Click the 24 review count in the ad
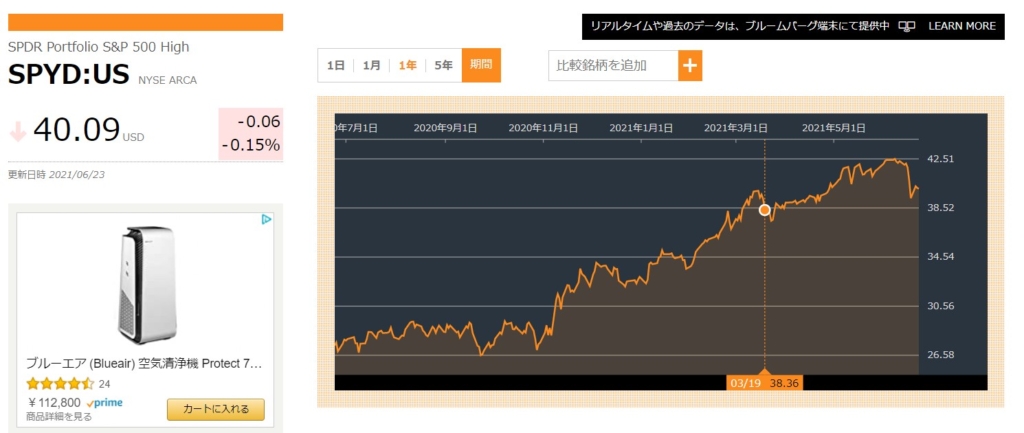 [104, 384]
